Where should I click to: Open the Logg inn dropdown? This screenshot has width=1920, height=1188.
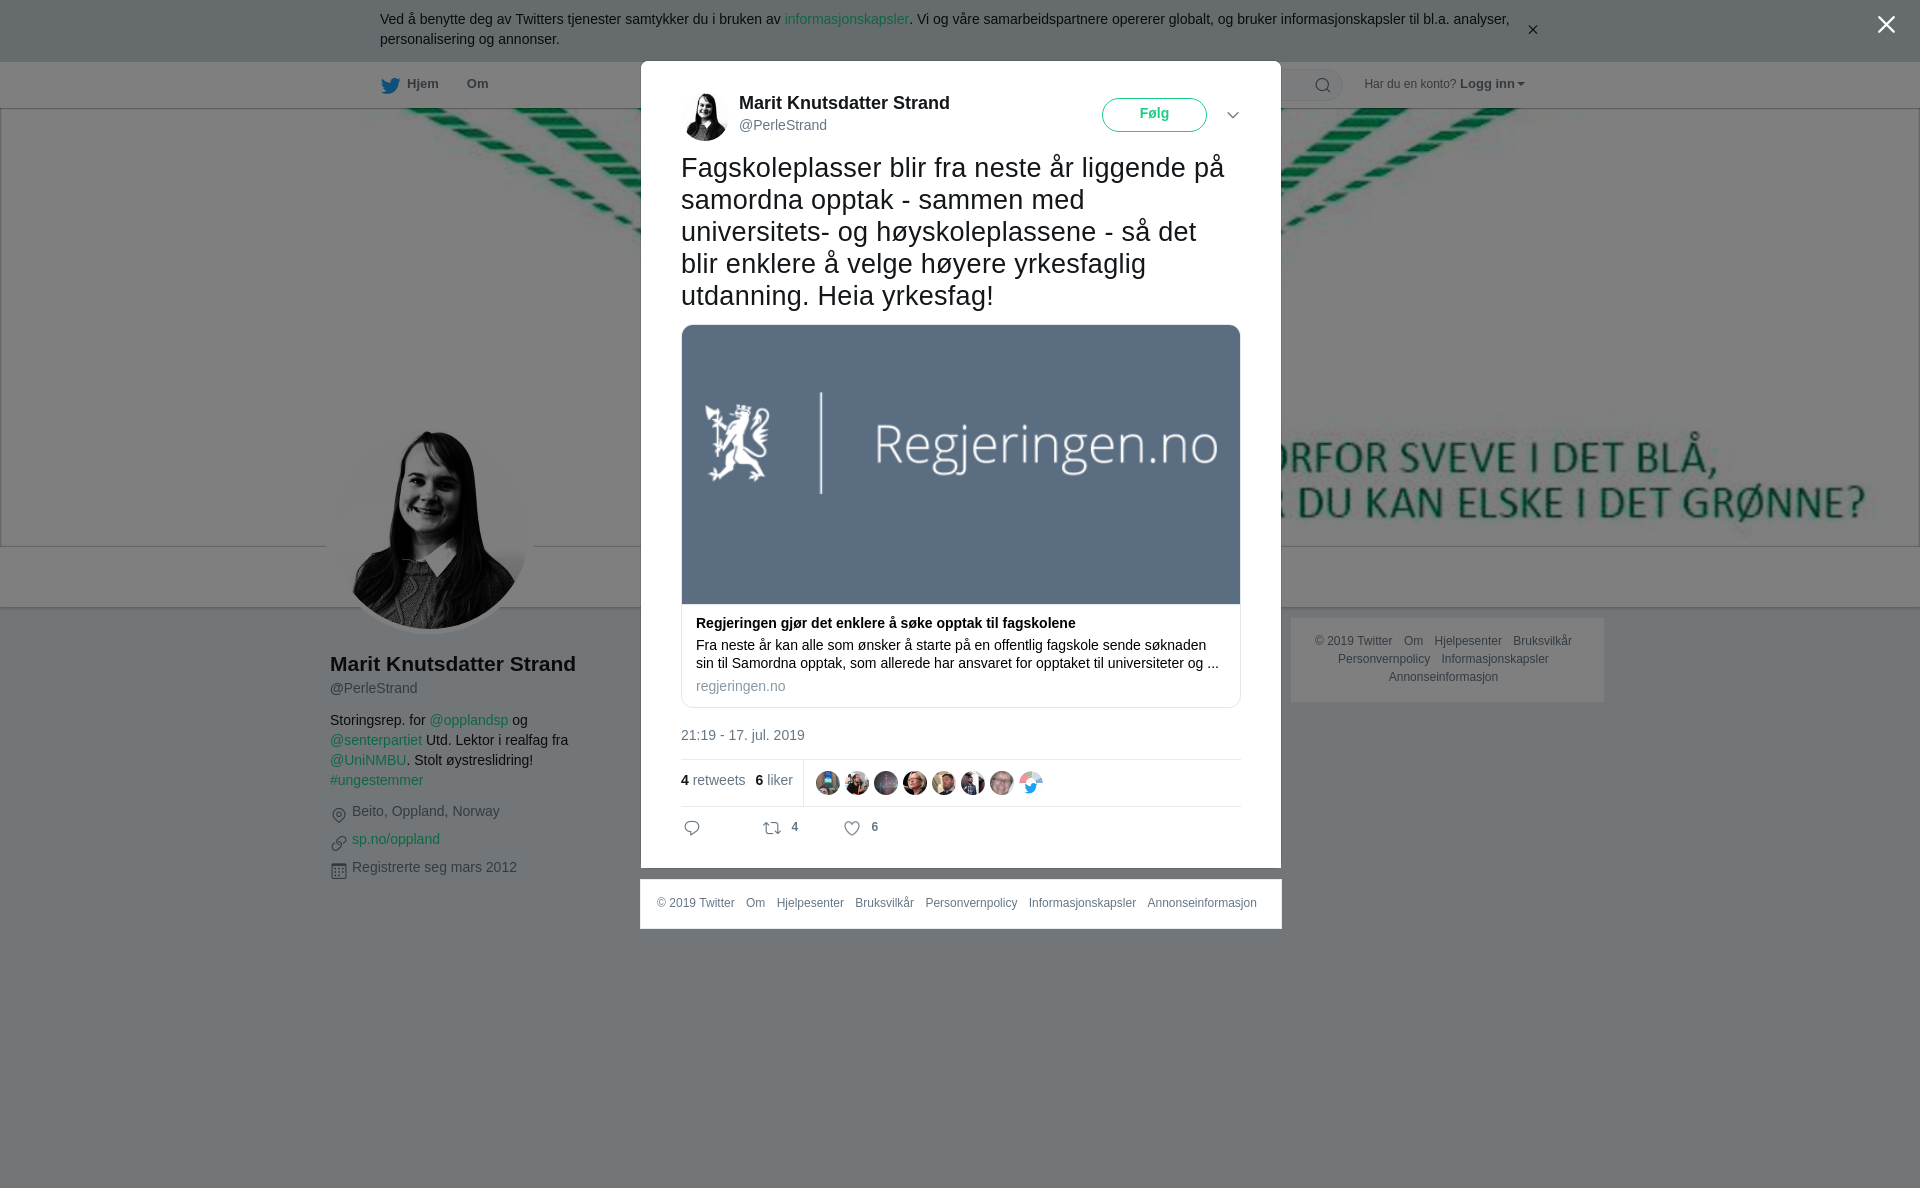(1492, 84)
